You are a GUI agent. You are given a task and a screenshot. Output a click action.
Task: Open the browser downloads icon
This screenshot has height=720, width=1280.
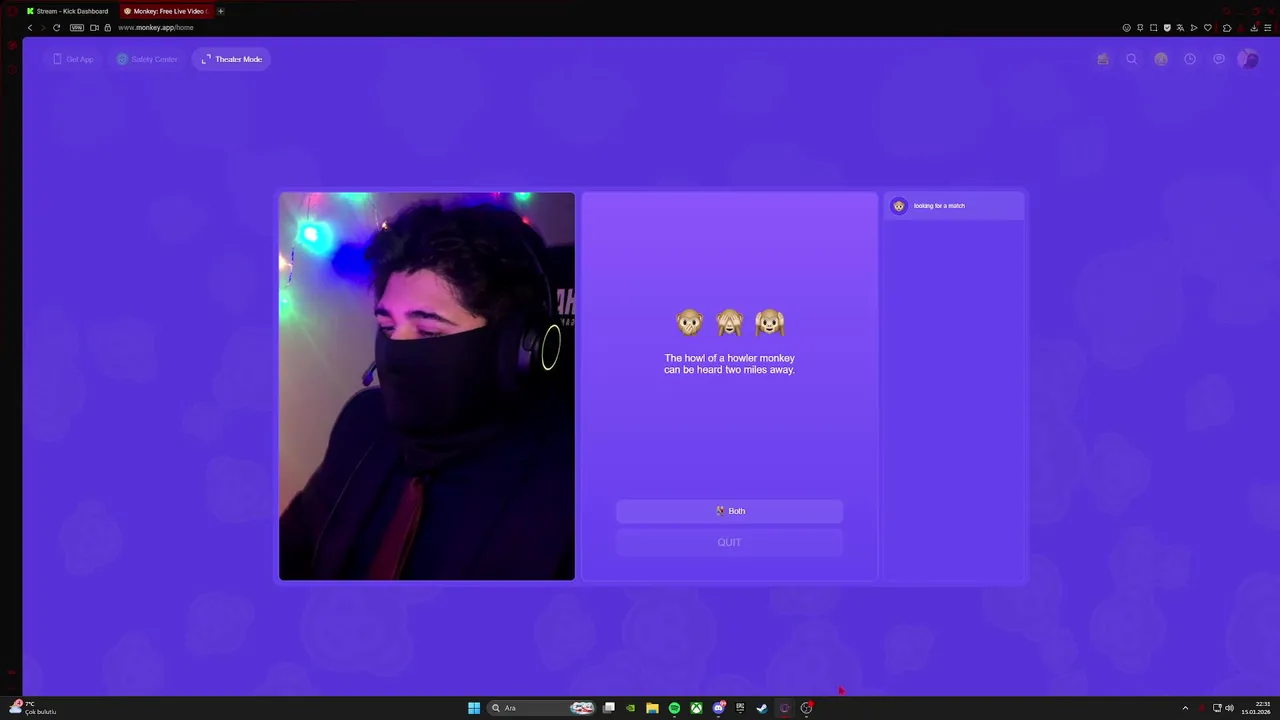(x=1254, y=27)
